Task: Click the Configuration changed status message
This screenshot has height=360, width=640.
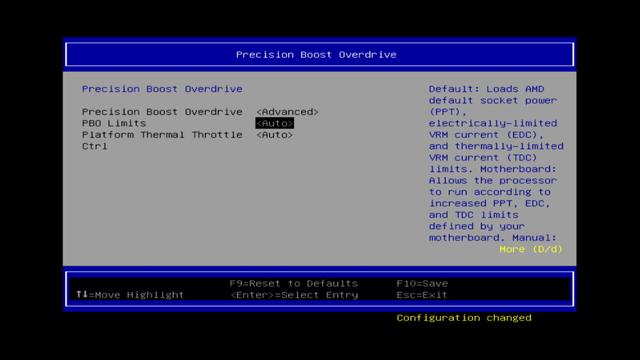Action: tap(464, 318)
